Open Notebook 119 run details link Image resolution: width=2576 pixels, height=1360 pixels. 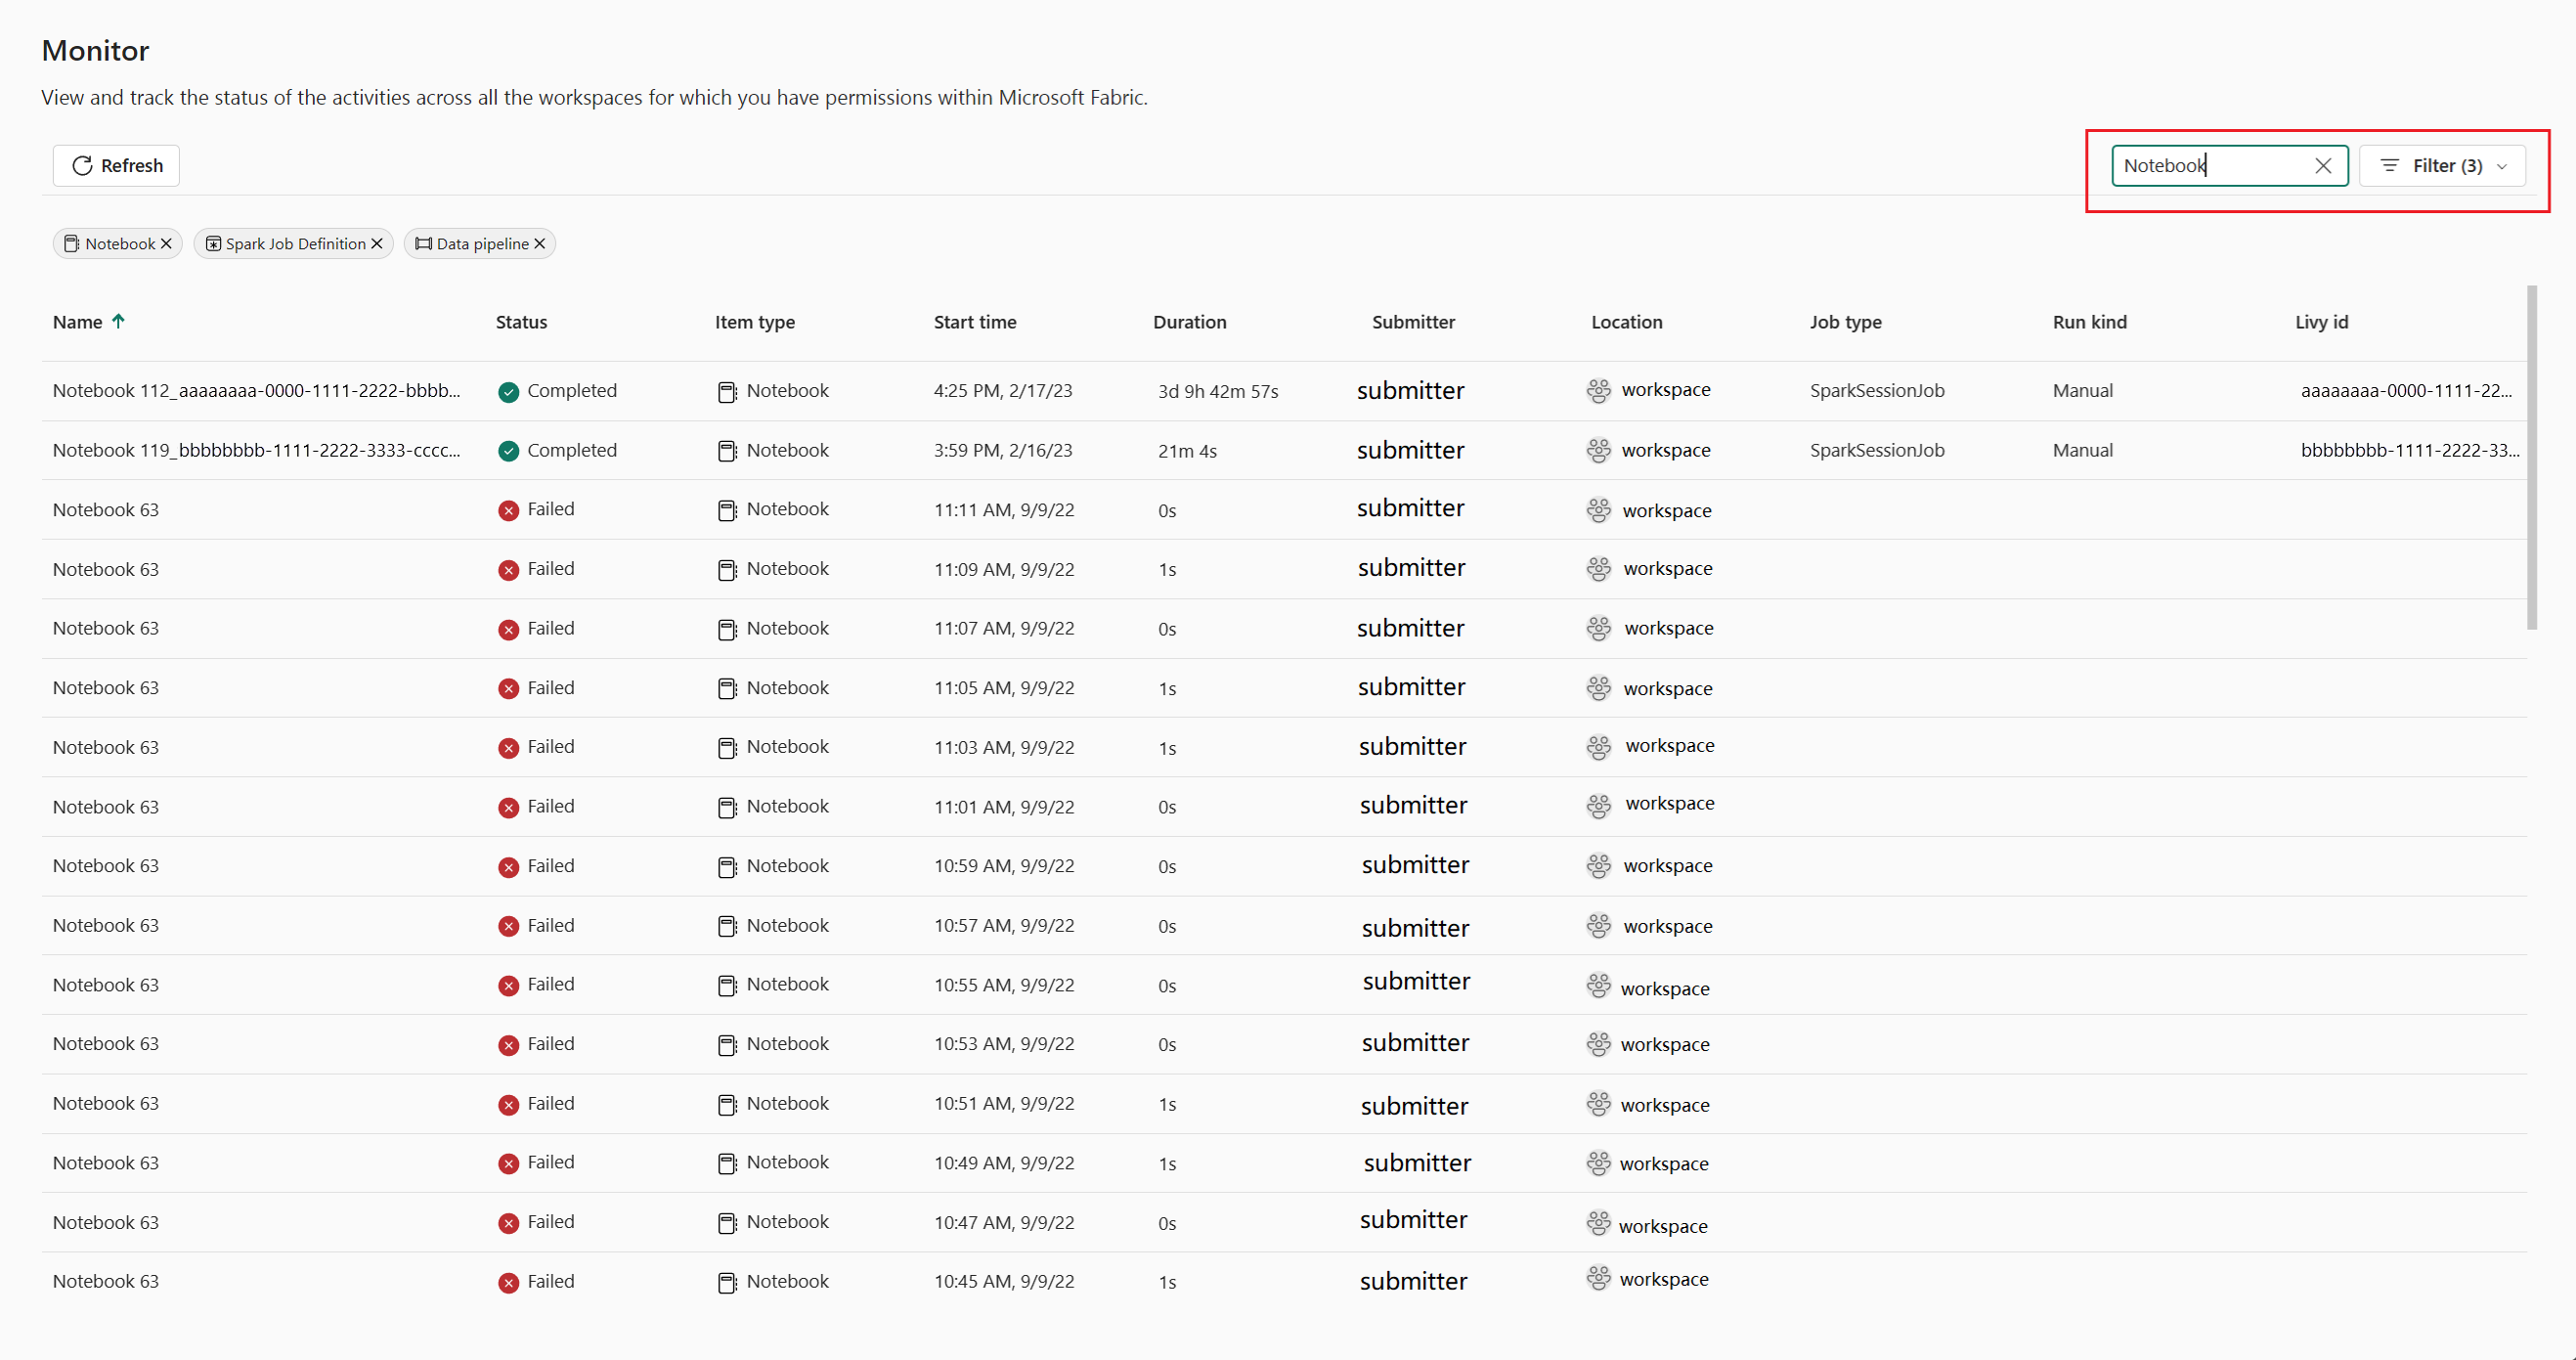point(256,450)
